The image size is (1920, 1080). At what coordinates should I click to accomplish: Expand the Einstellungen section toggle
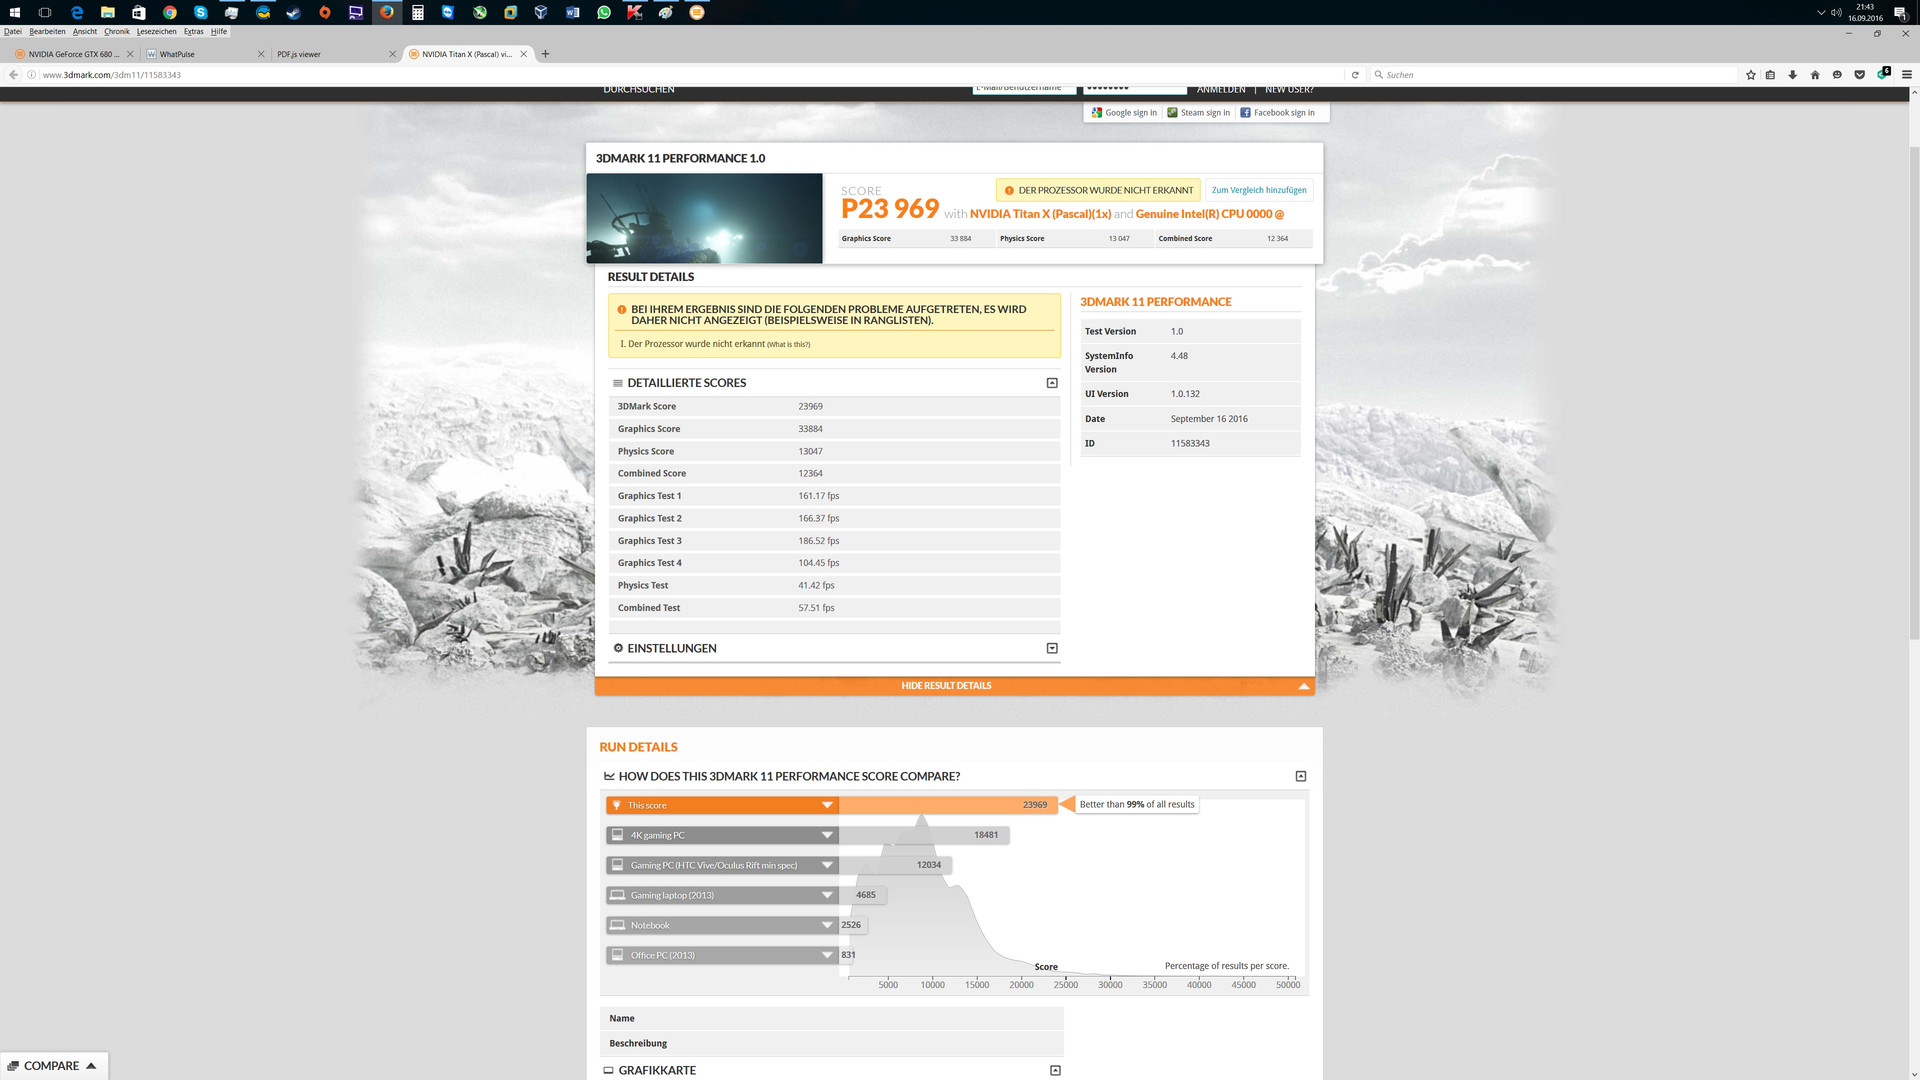point(1052,648)
